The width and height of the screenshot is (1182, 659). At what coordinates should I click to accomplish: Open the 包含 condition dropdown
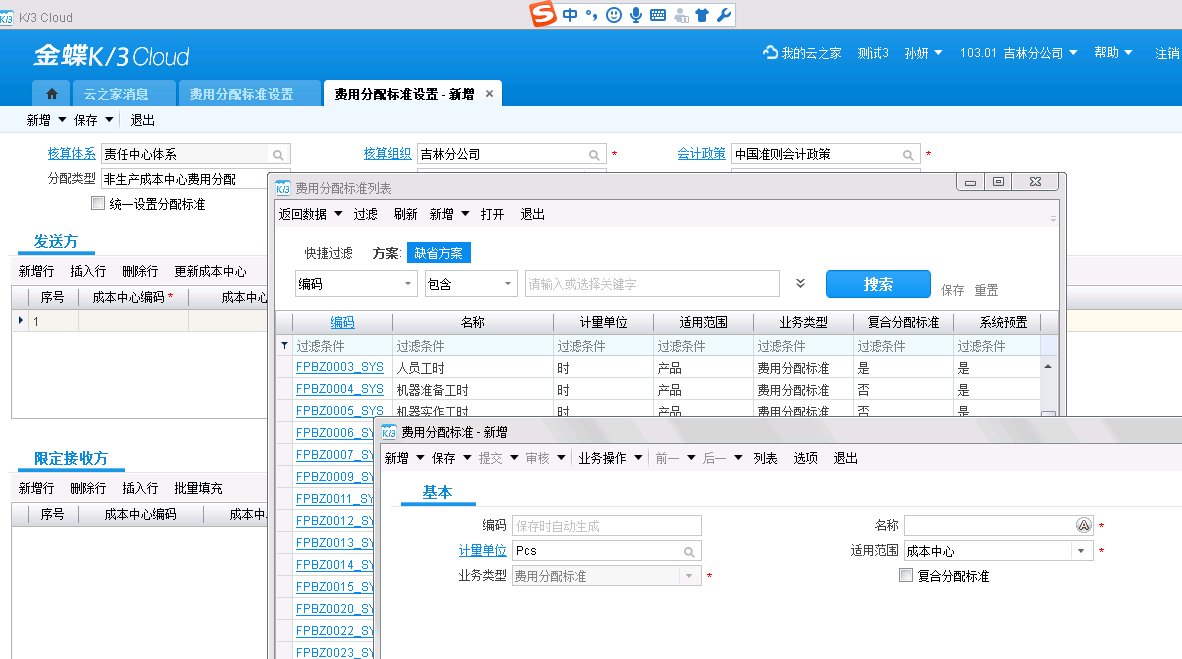click(x=509, y=283)
